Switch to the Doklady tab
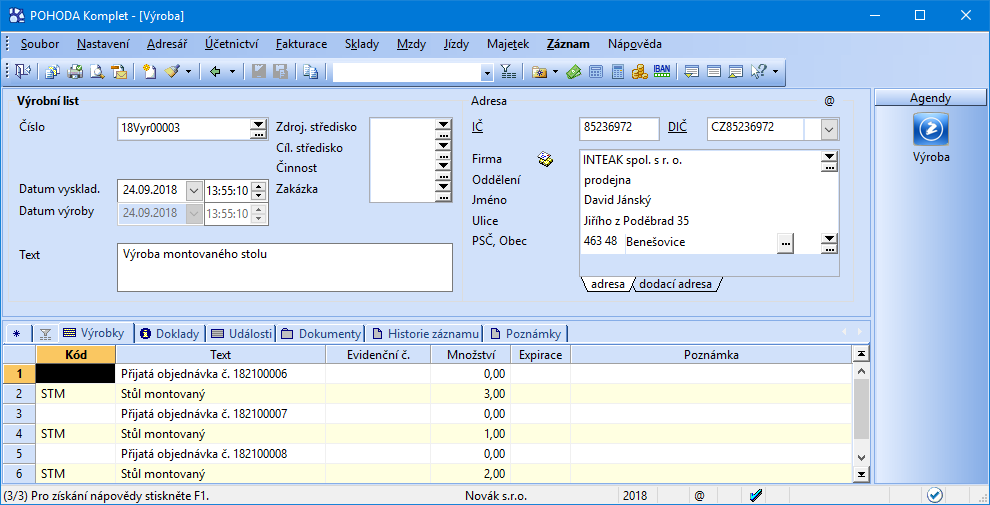 coord(170,333)
